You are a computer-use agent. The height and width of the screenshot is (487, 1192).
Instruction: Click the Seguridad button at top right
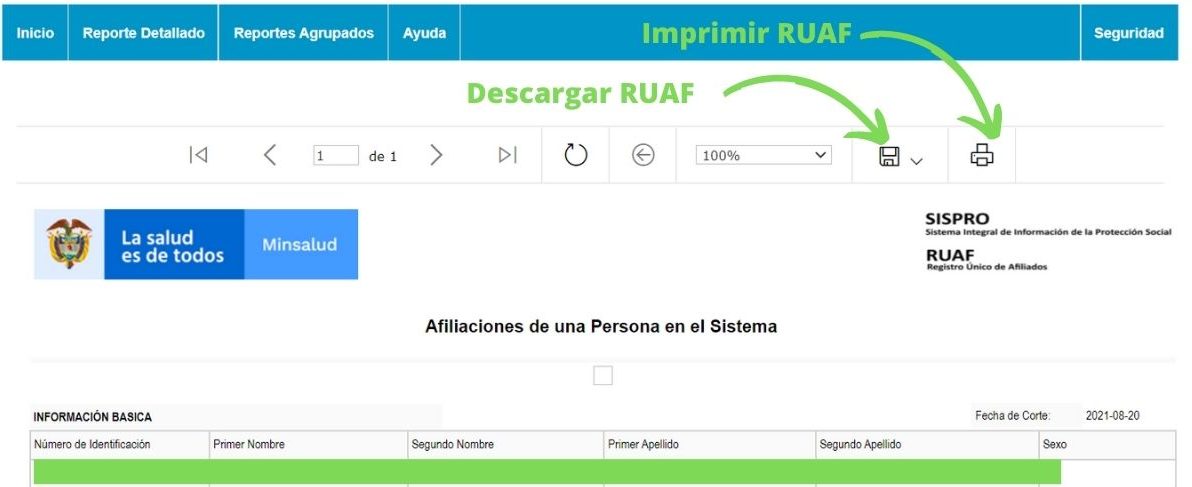click(1128, 33)
